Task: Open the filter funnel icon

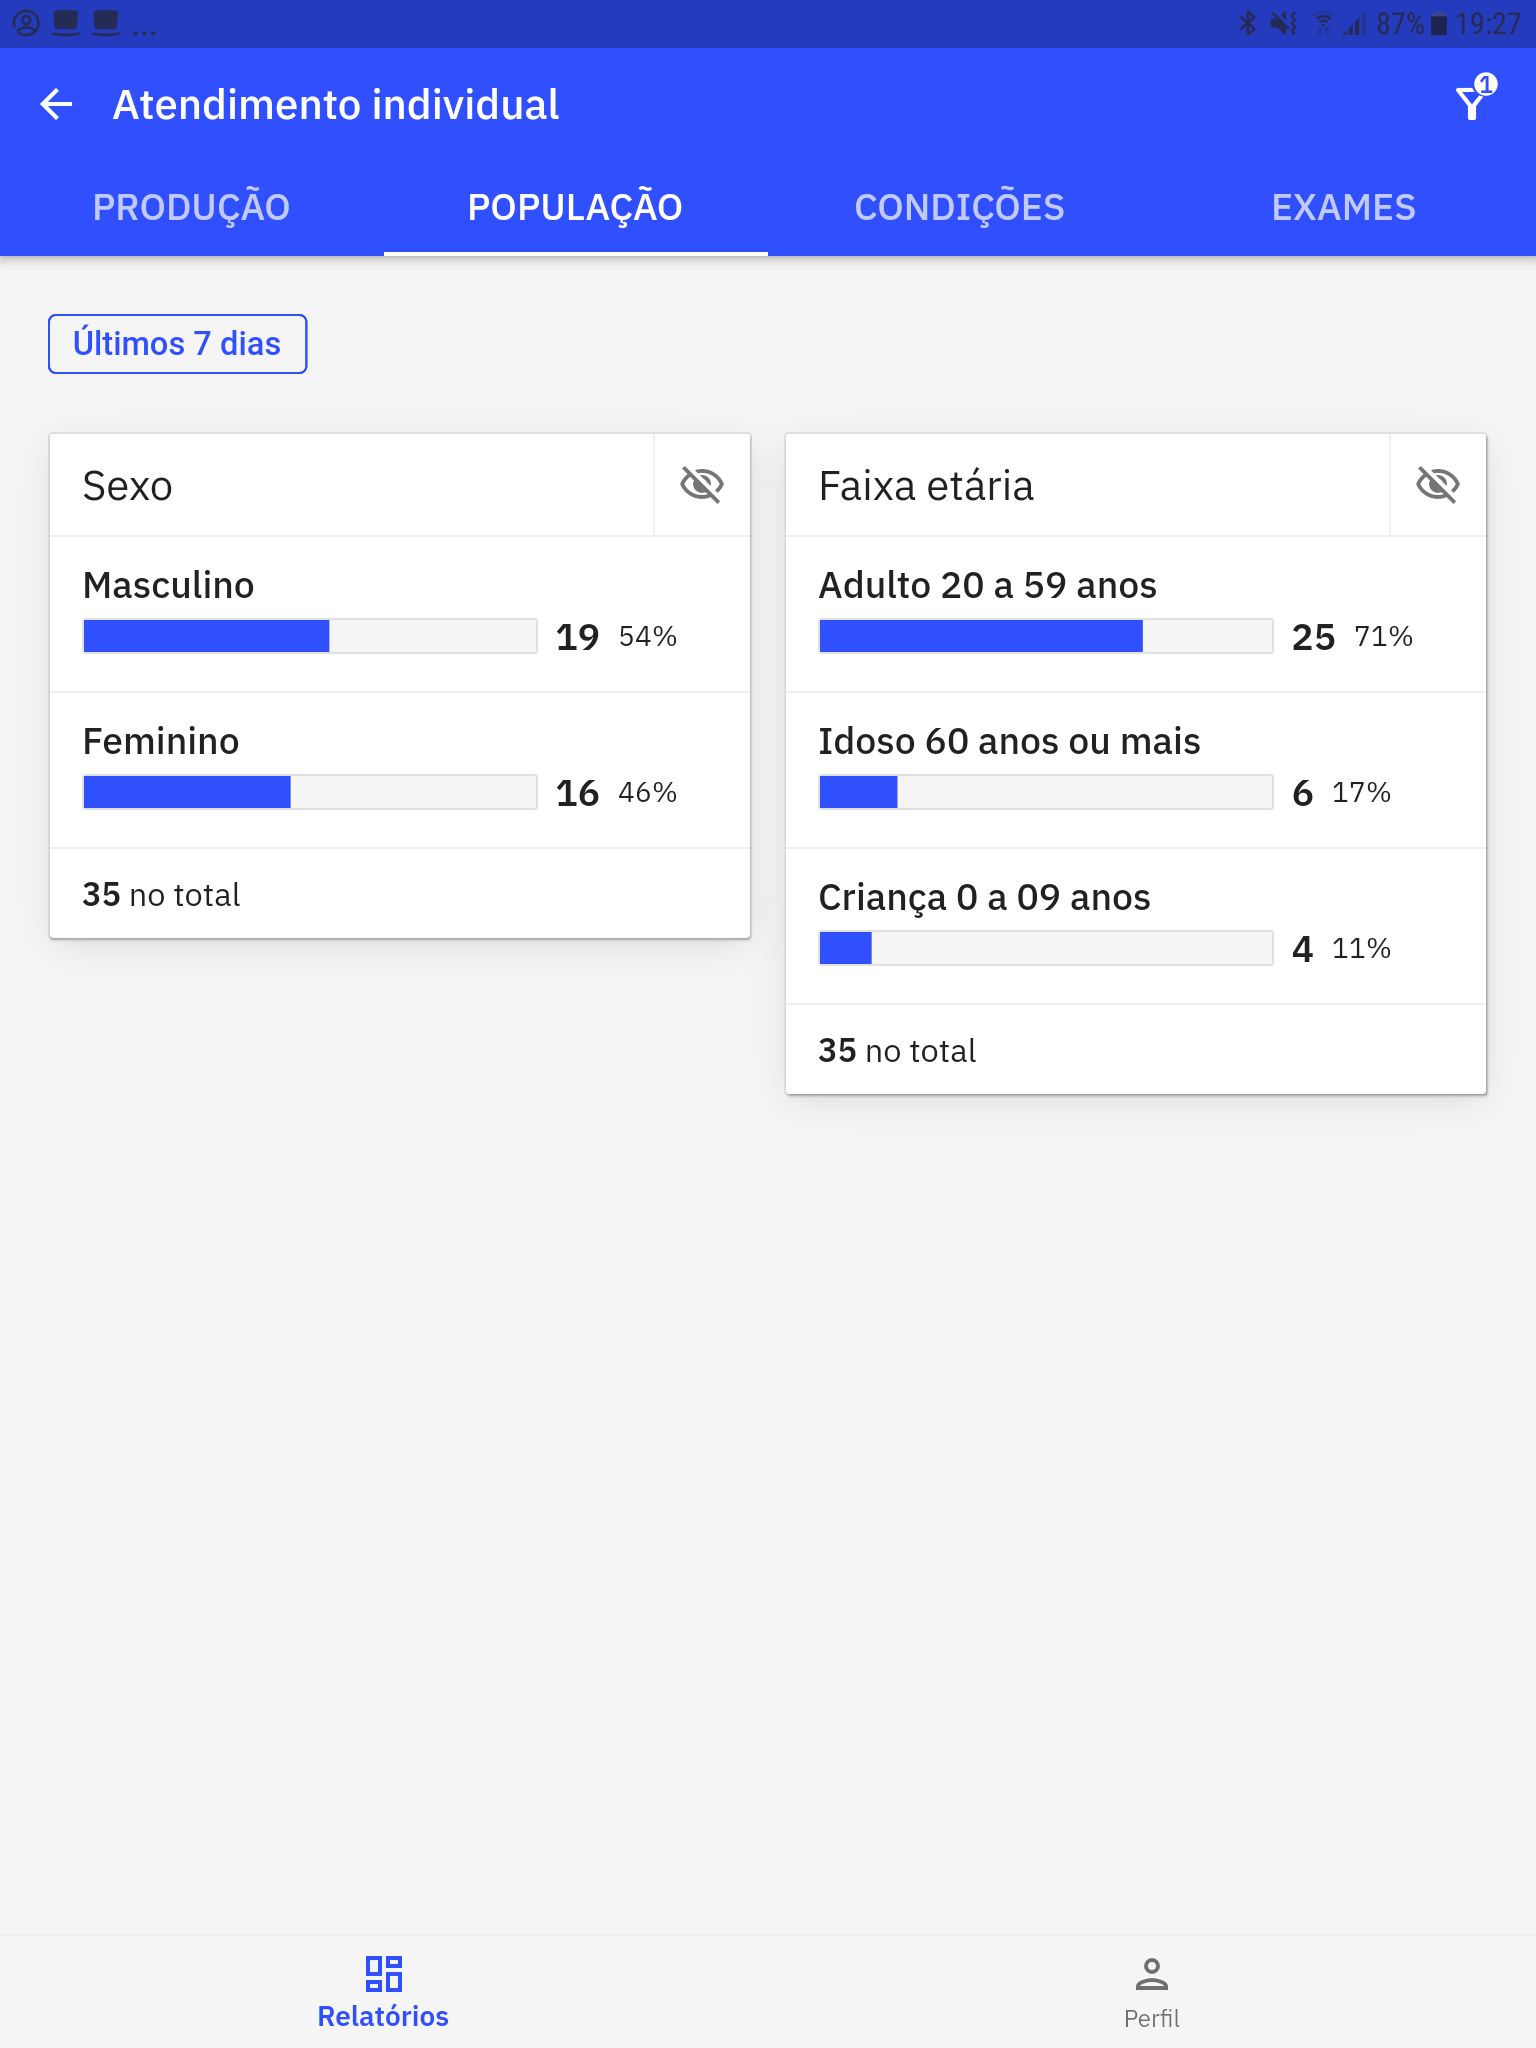Action: coord(1475,99)
